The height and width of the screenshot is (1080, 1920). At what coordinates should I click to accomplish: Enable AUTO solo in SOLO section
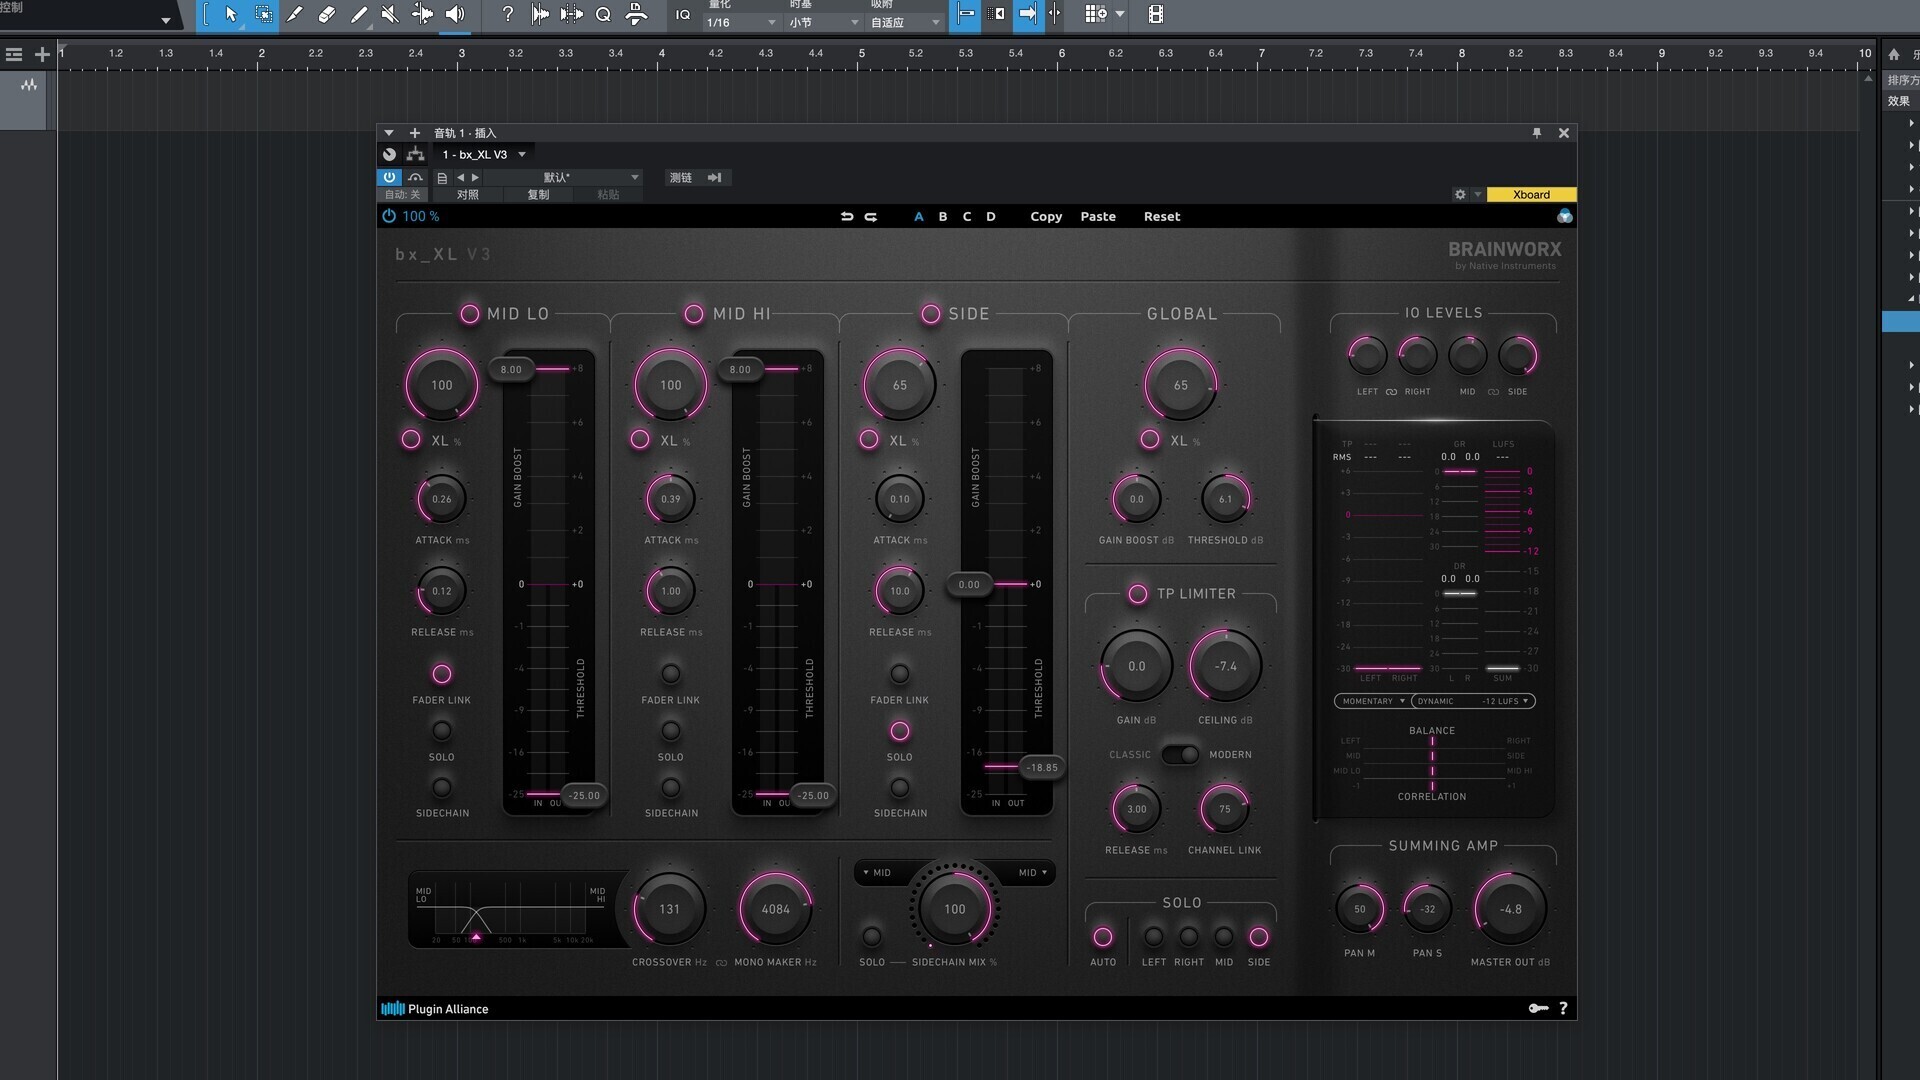[1103, 937]
